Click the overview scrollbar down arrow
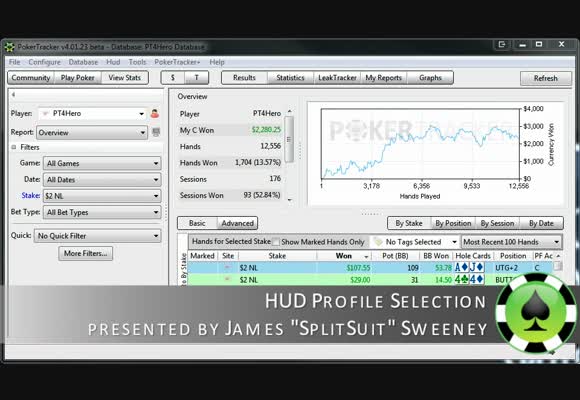 (290, 200)
